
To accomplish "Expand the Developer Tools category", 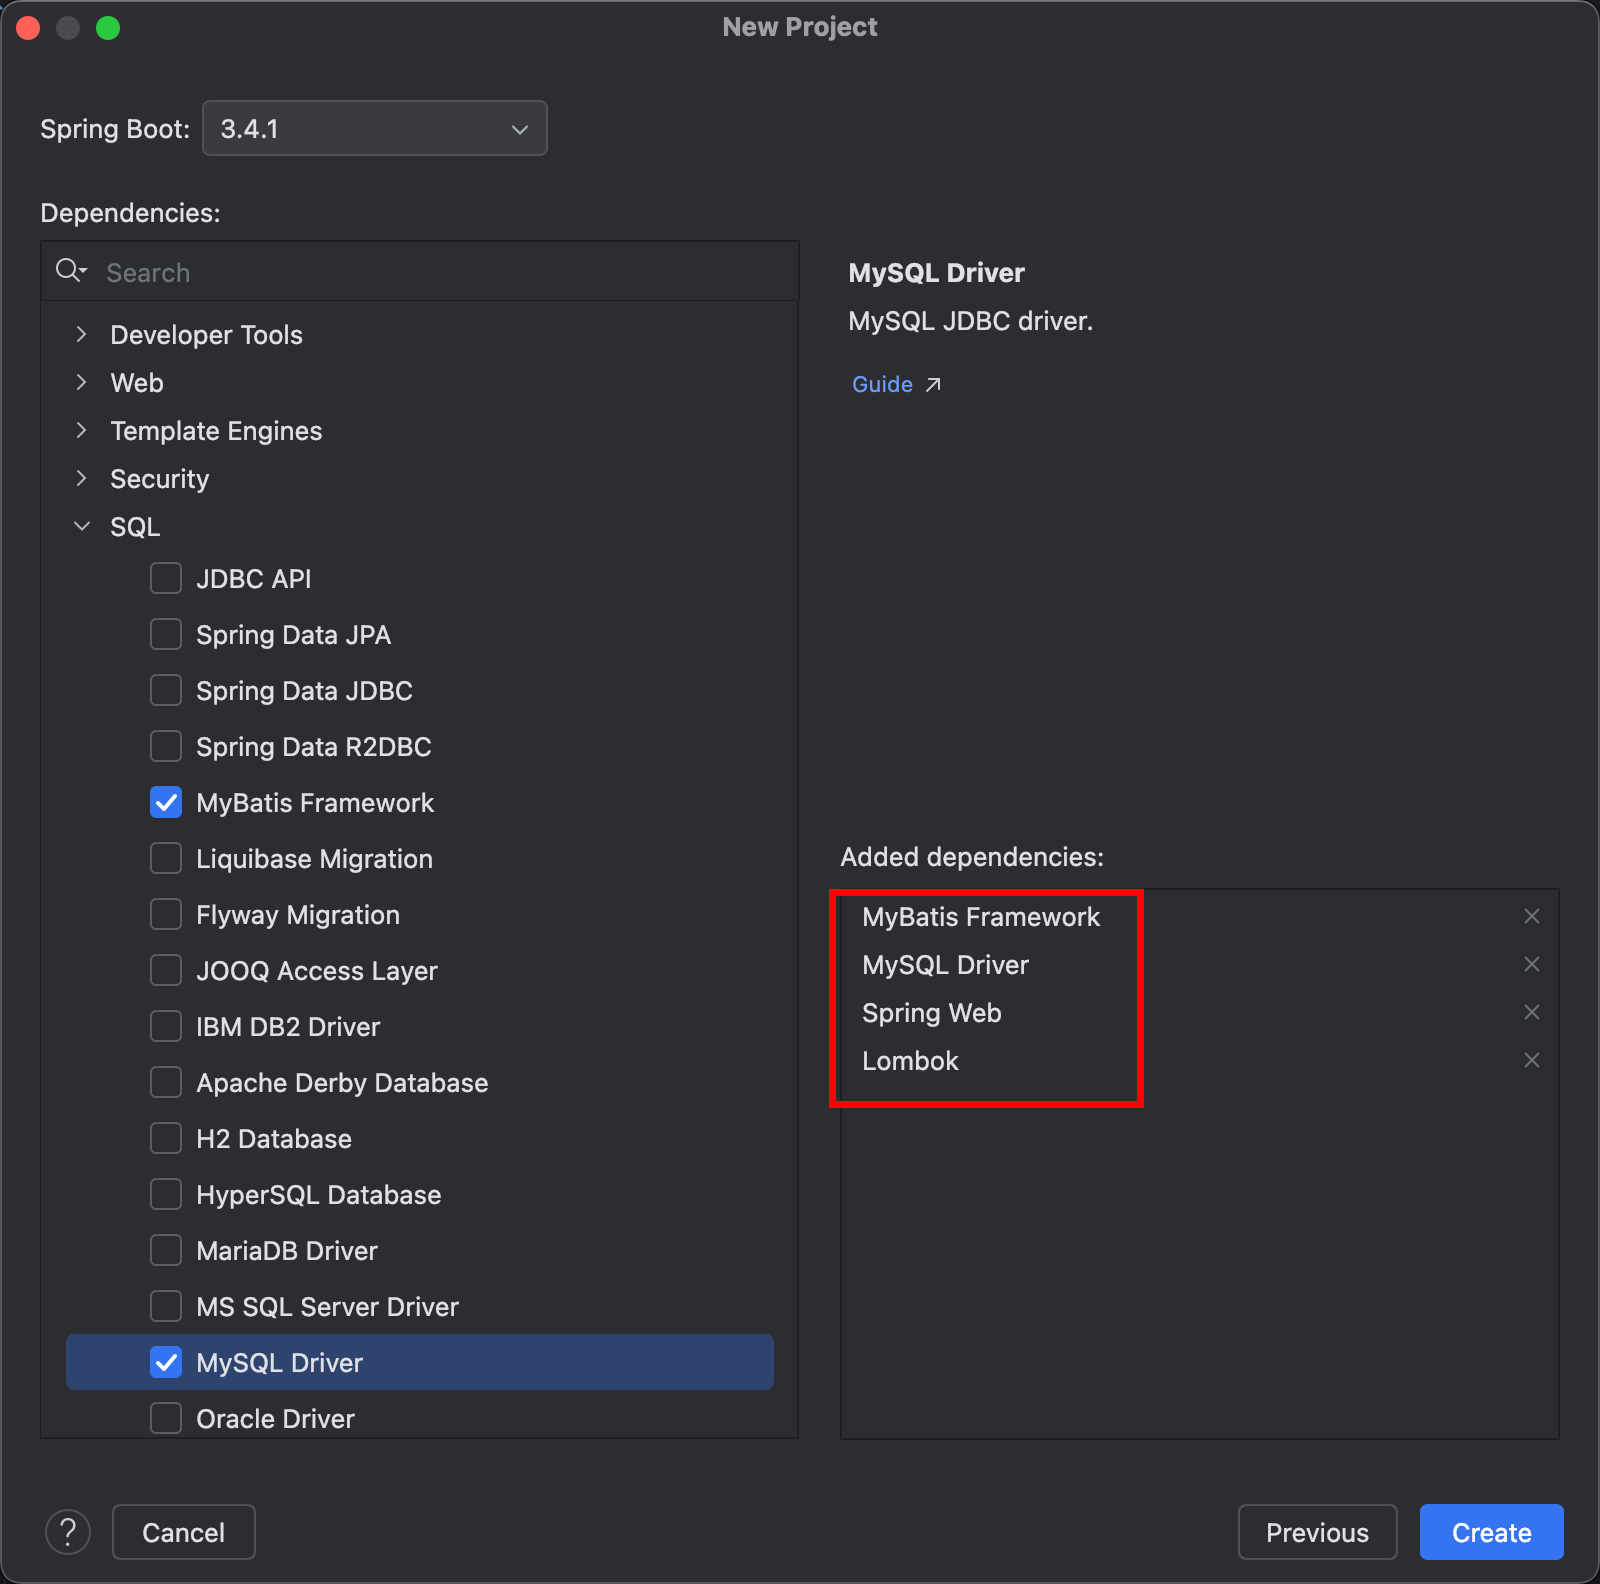I will (x=81, y=334).
